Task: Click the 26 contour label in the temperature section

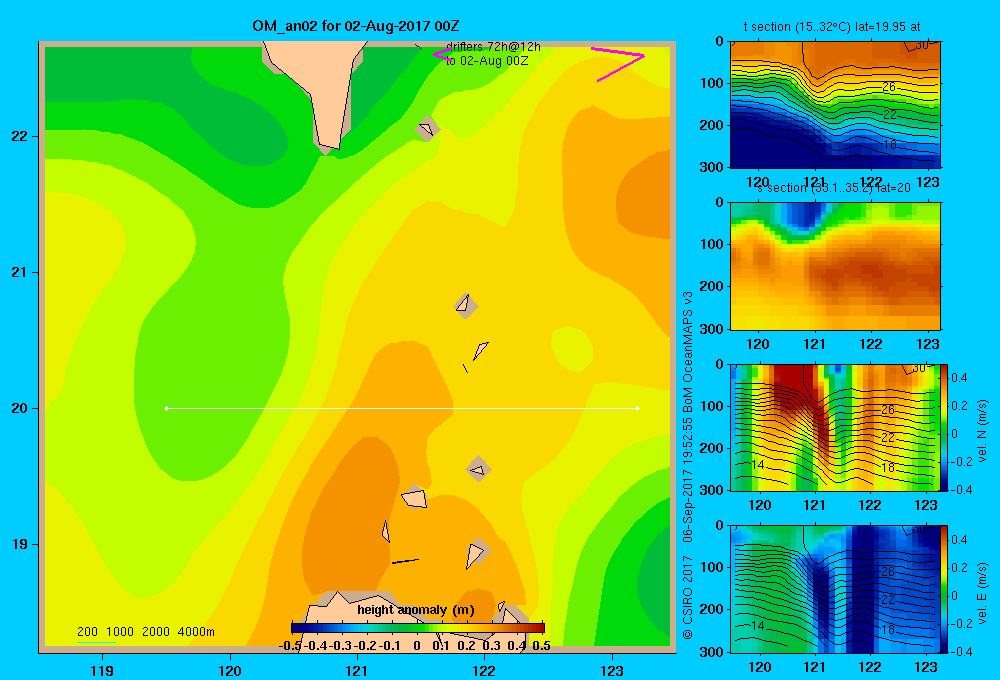Action: click(x=888, y=87)
